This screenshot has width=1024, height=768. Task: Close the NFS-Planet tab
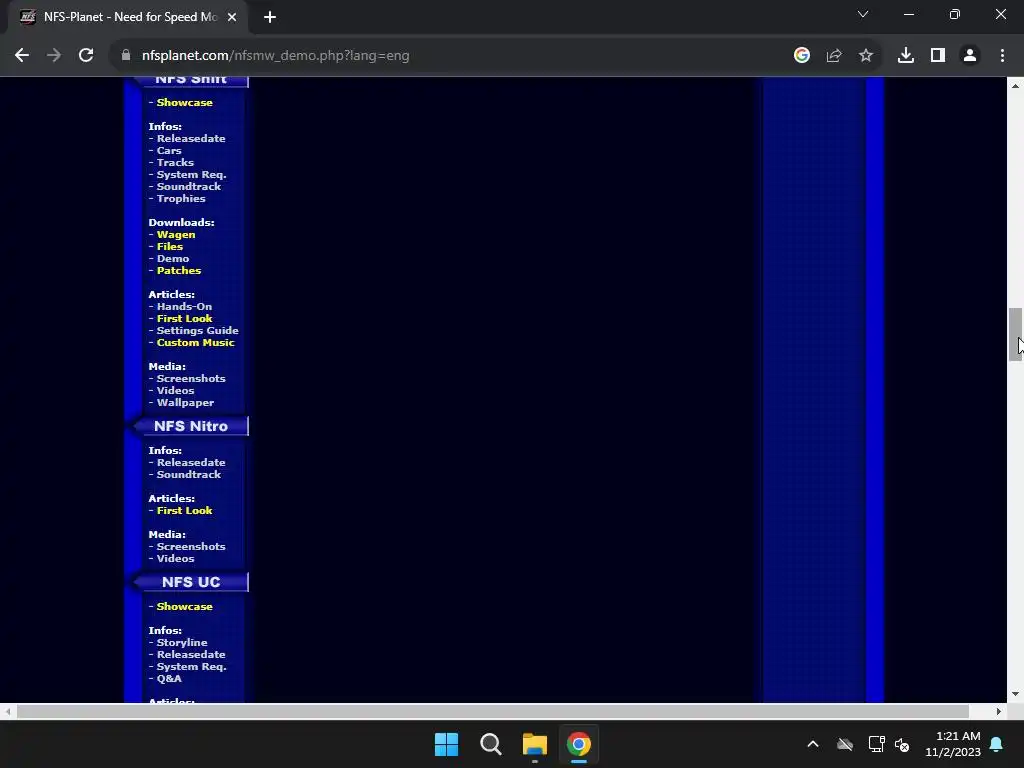pos(232,17)
